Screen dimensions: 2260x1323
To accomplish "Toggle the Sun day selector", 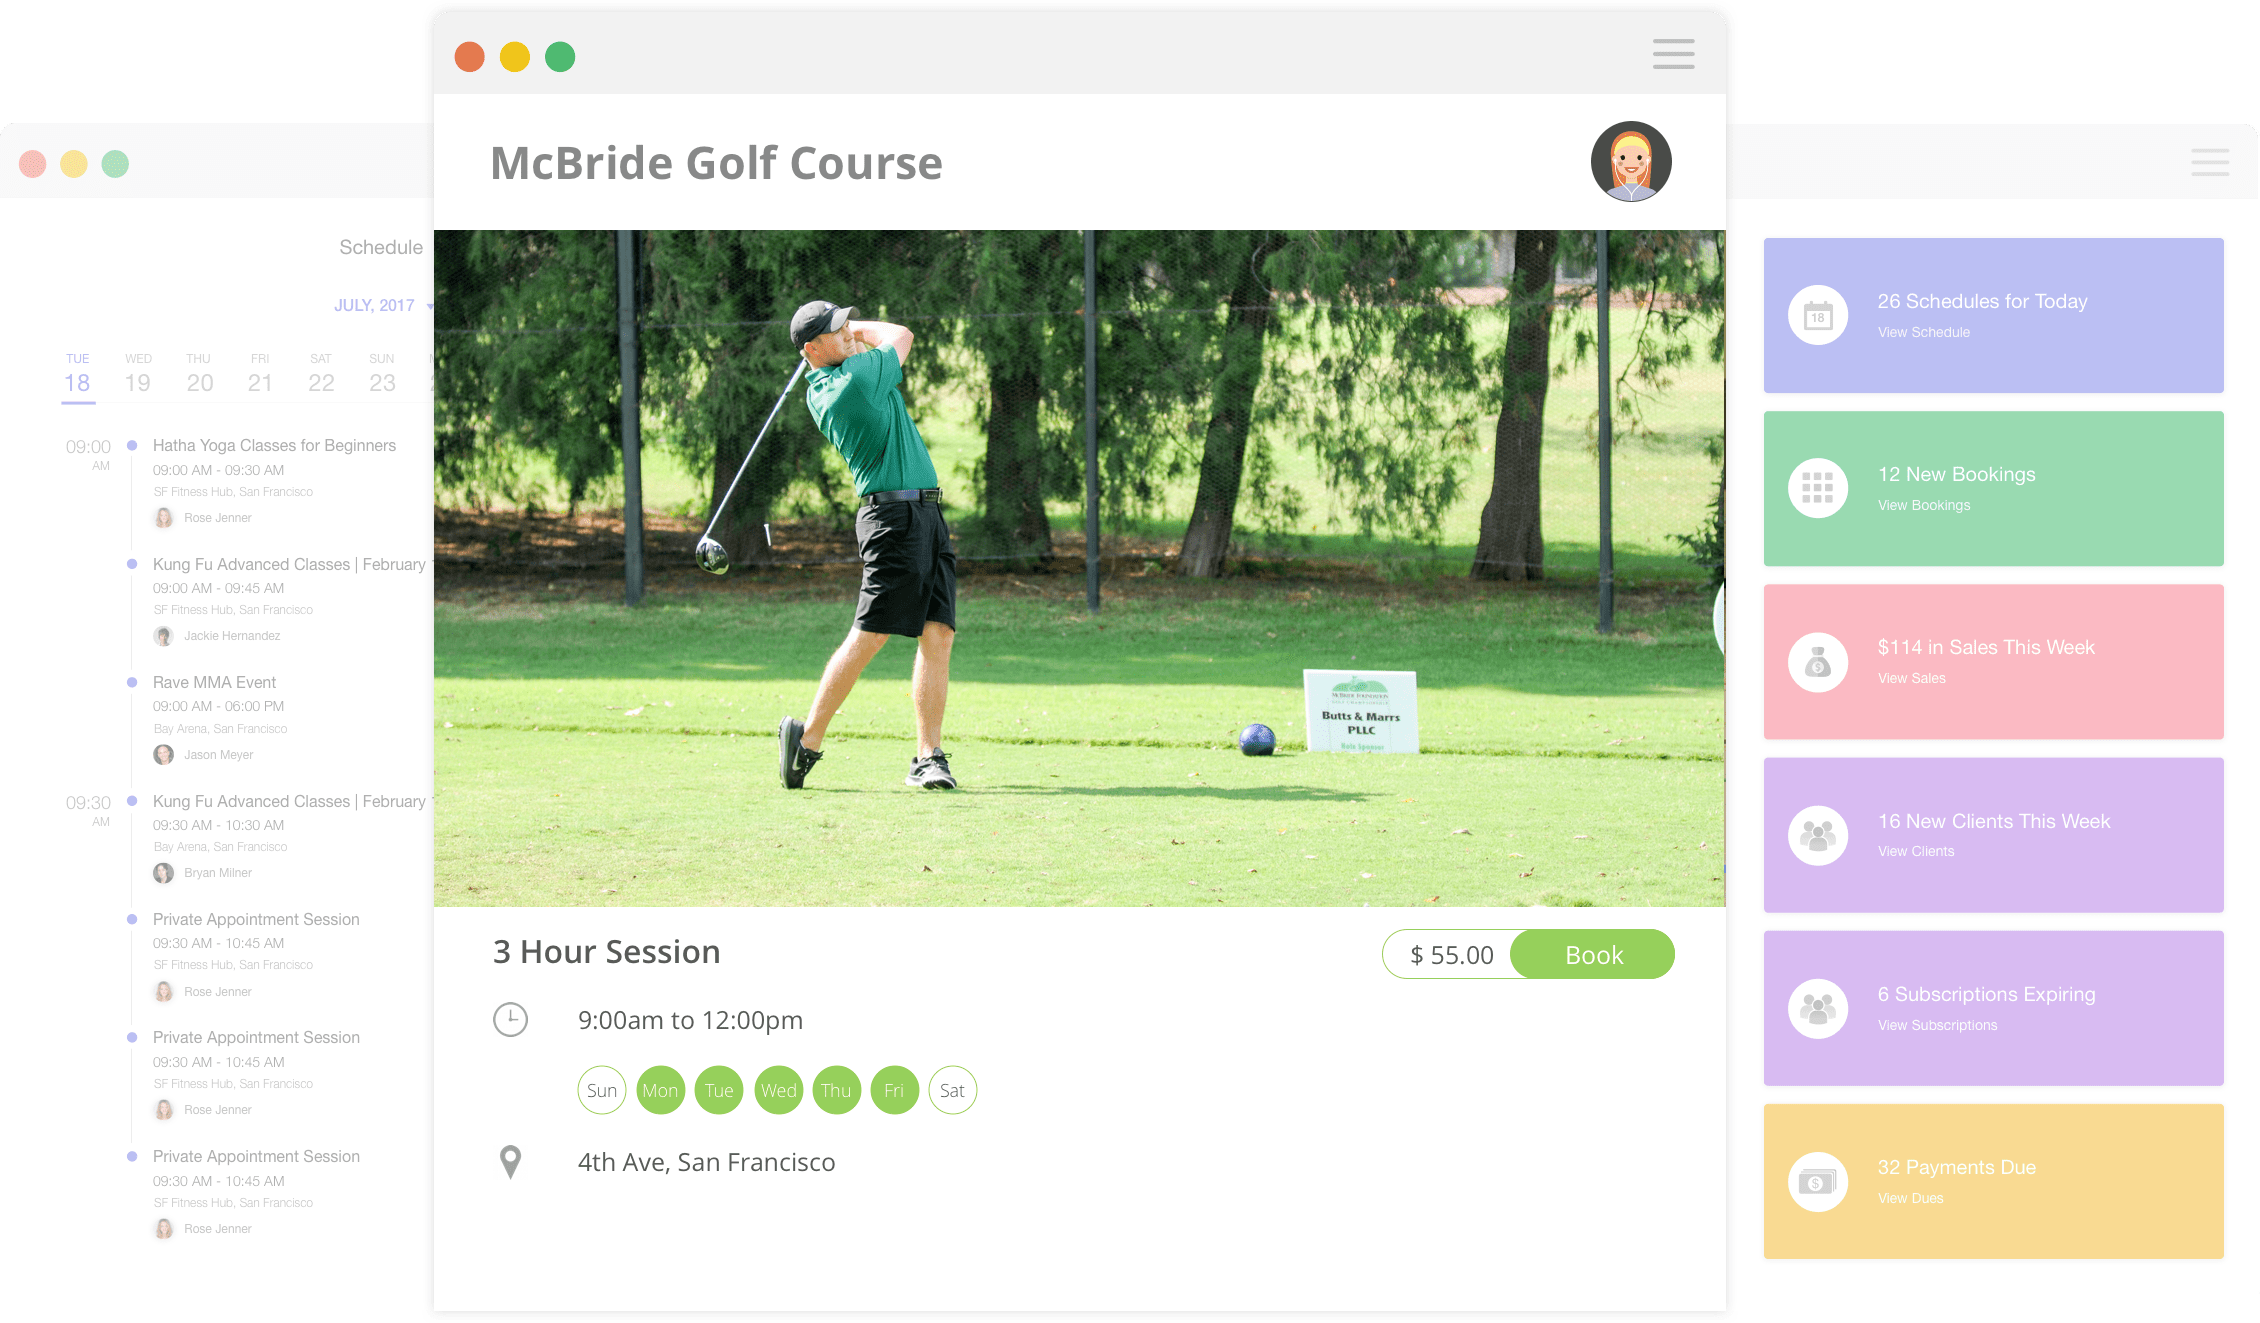I will click(x=602, y=1090).
